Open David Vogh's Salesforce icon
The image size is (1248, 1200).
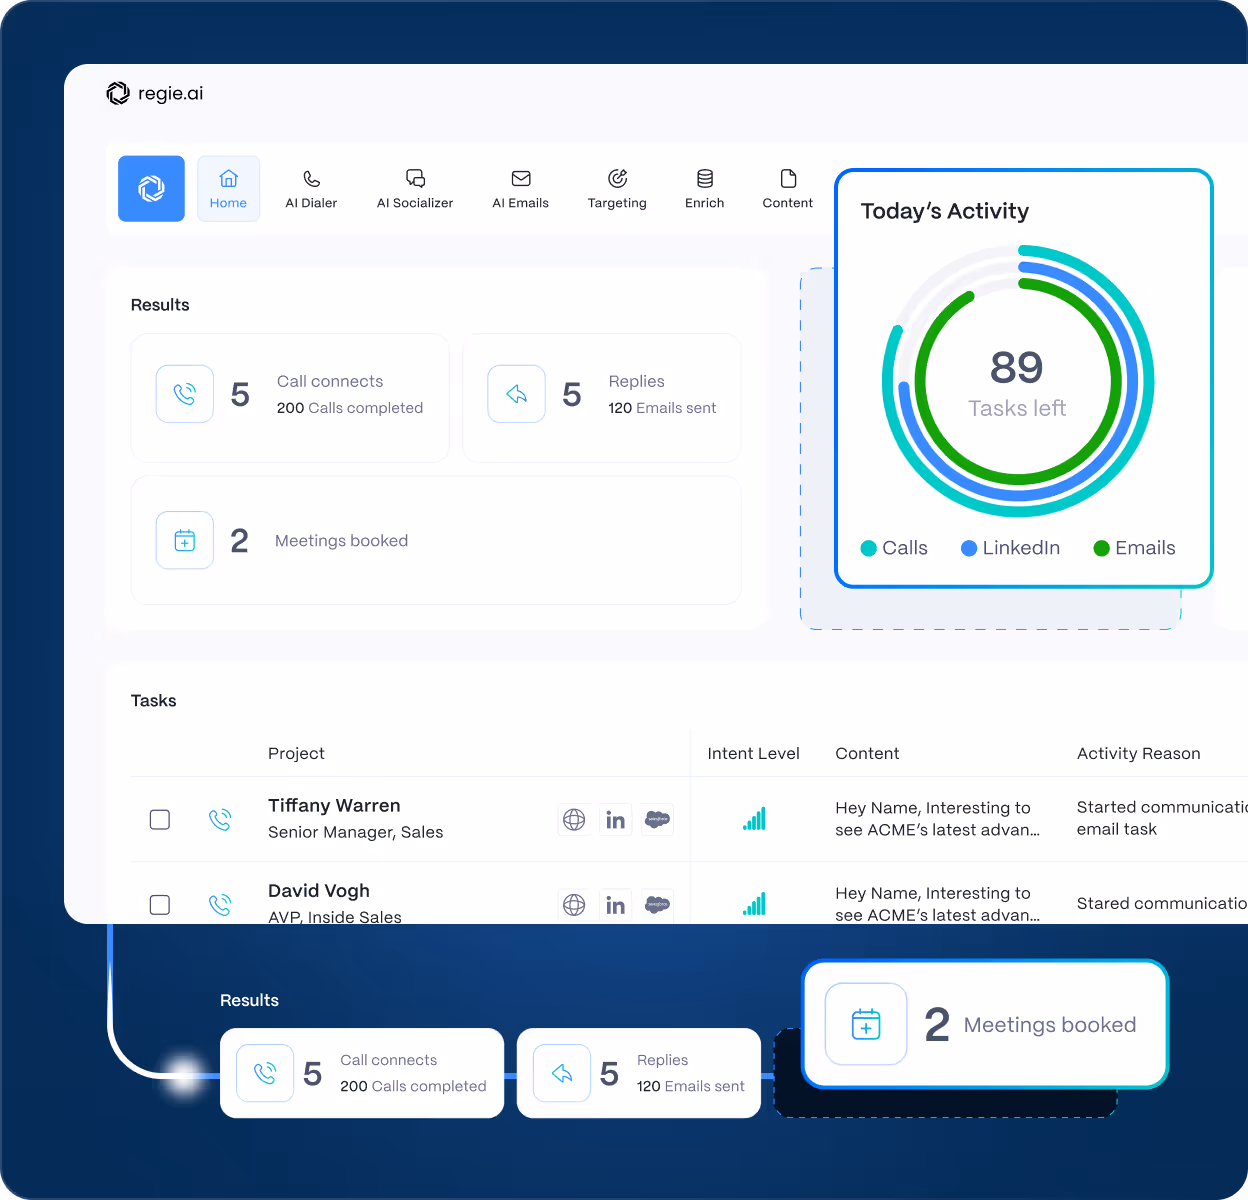pos(657,905)
